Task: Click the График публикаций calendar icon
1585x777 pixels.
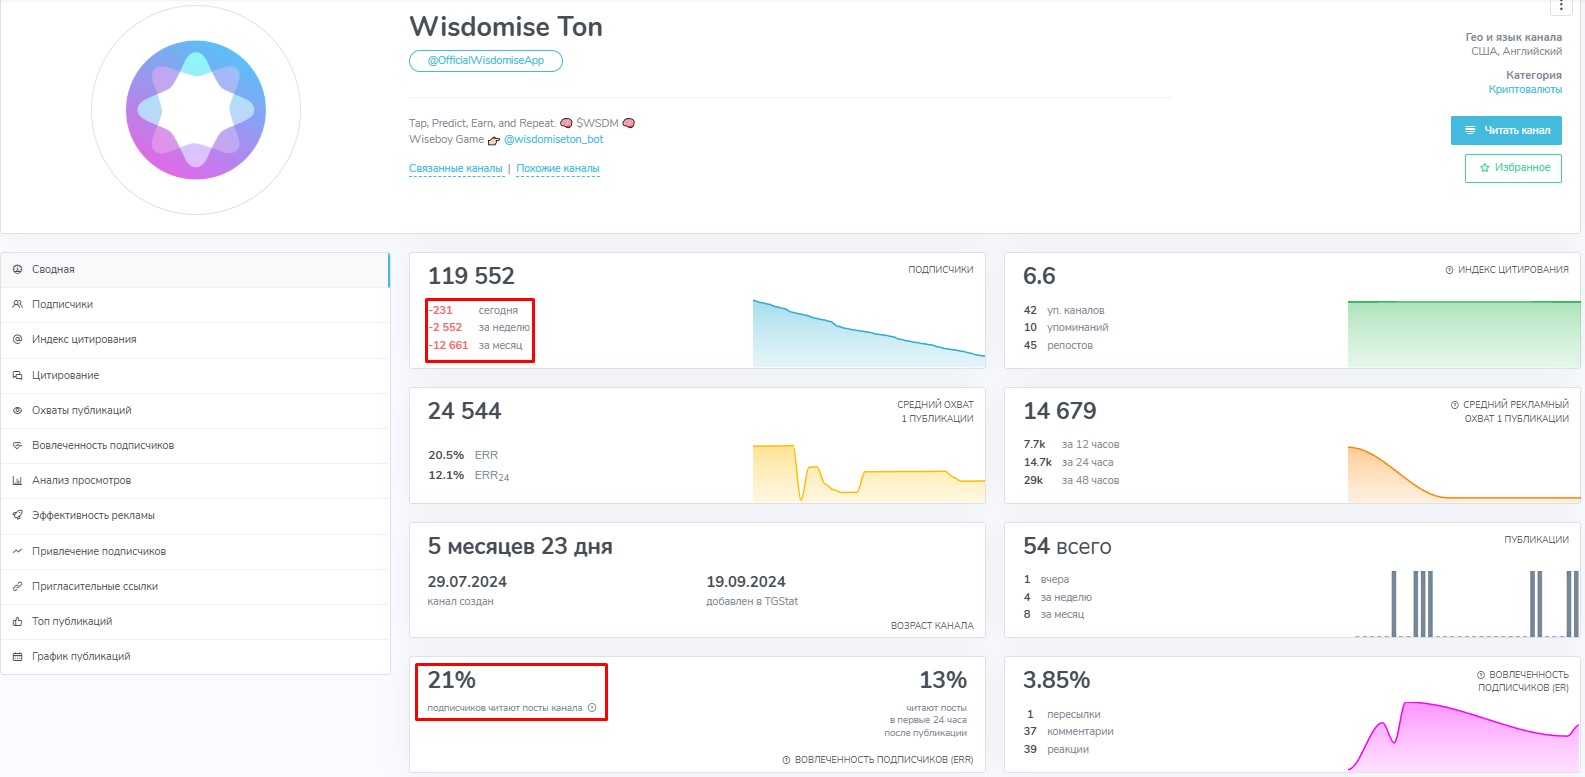Action: coord(17,657)
